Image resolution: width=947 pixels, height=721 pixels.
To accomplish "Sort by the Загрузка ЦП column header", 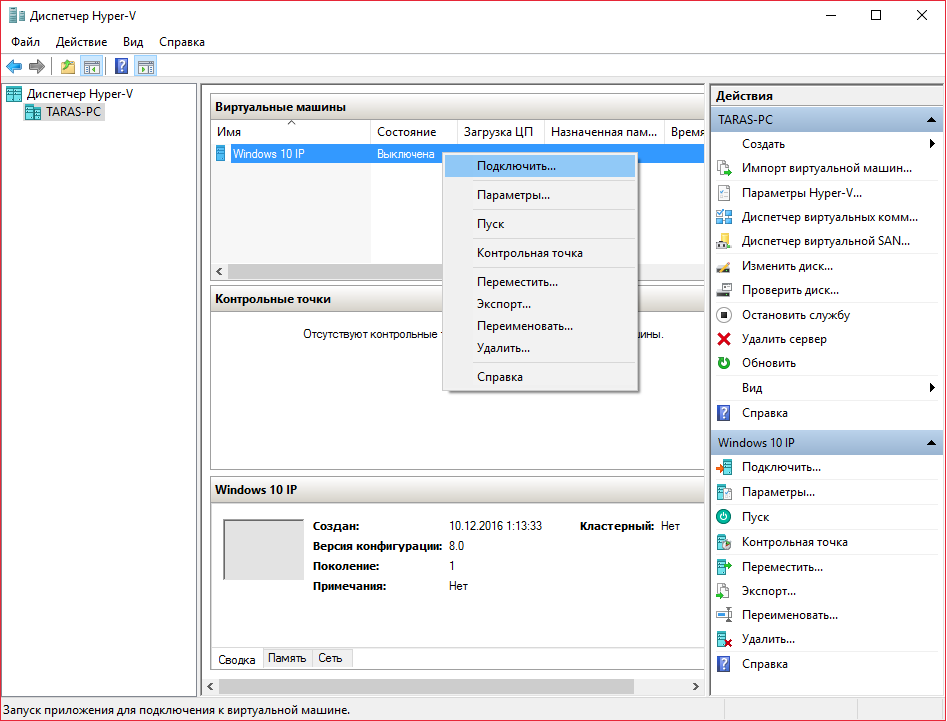I will (x=501, y=132).
